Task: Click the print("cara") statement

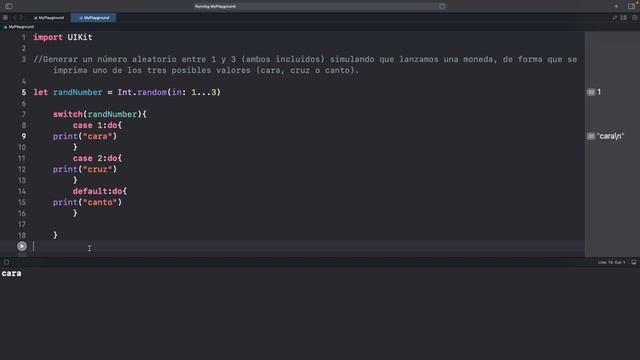Action: (x=85, y=136)
